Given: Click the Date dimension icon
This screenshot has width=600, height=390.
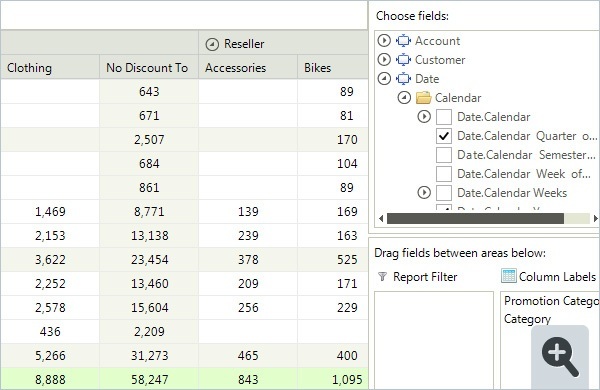Looking at the screenshot, I should (403, 79).
